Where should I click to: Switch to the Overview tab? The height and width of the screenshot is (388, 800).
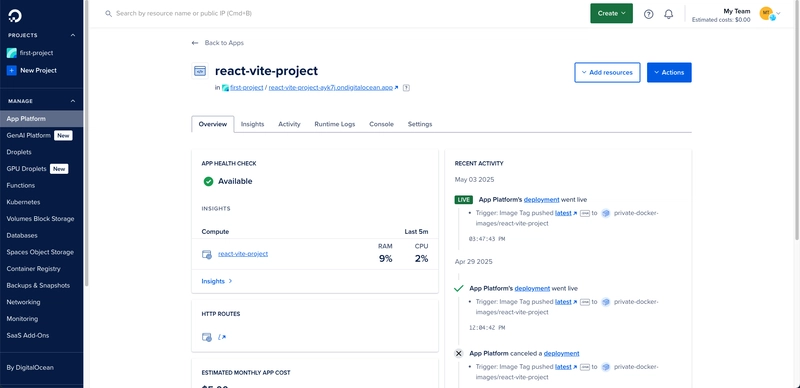213,124
